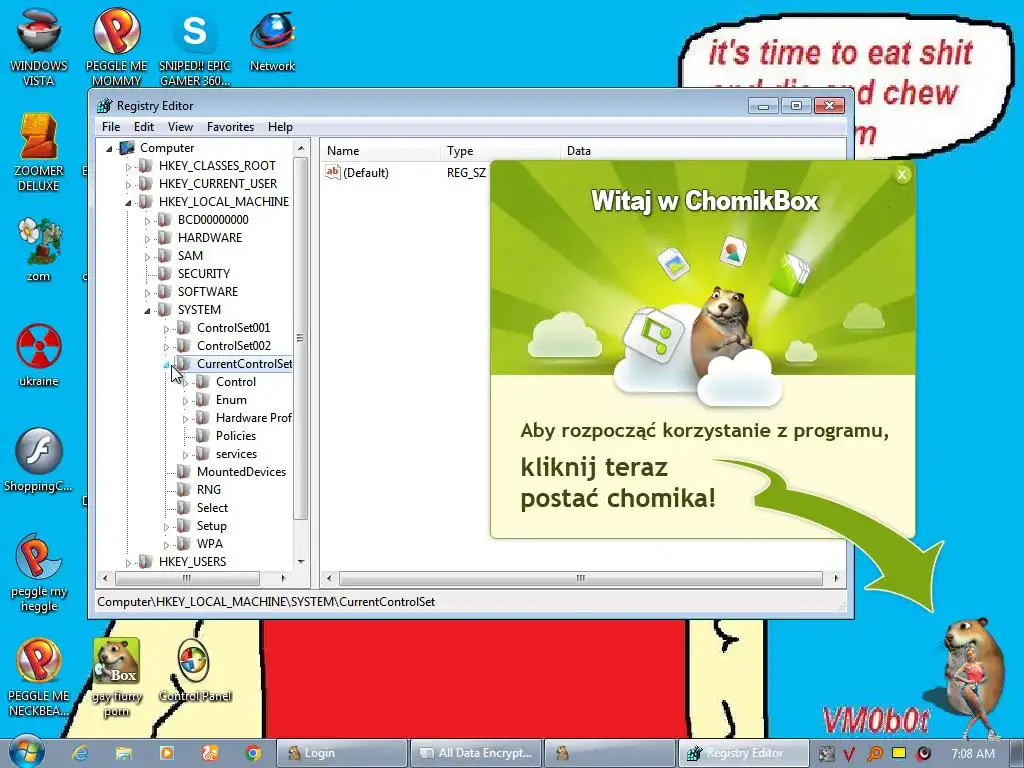Open peggle my heggle desktop icon
The width and height of the screenshot is (1024, 768).
pyautogui.click(x=39, y=573)
